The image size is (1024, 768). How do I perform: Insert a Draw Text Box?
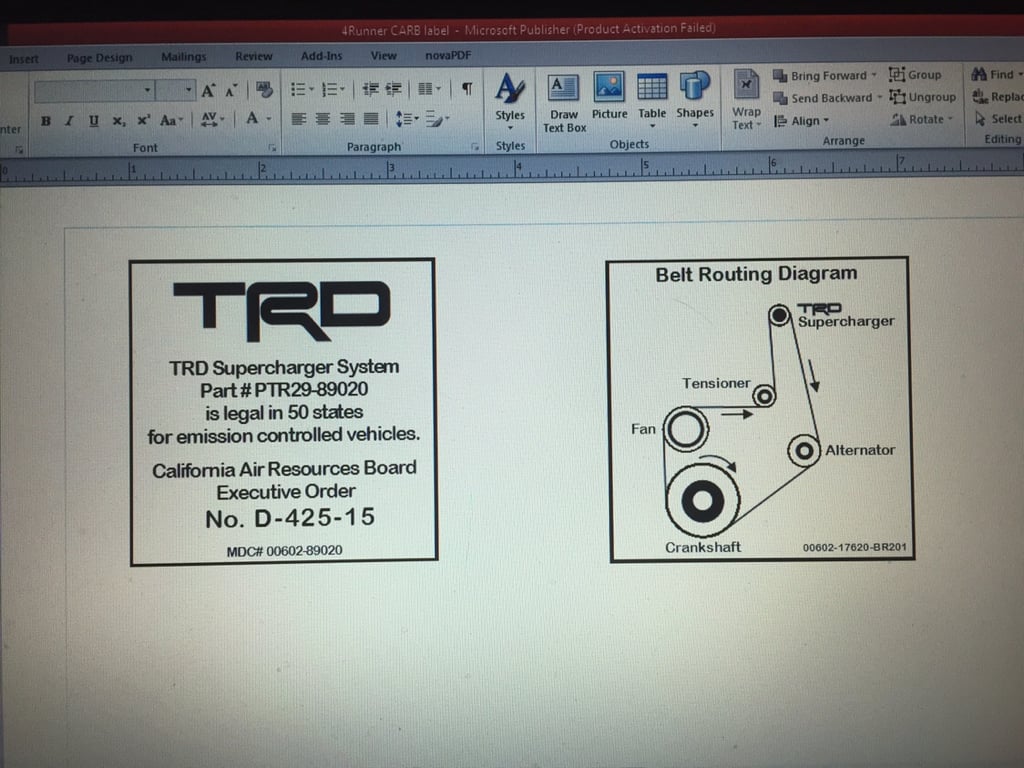coord(564,103)
